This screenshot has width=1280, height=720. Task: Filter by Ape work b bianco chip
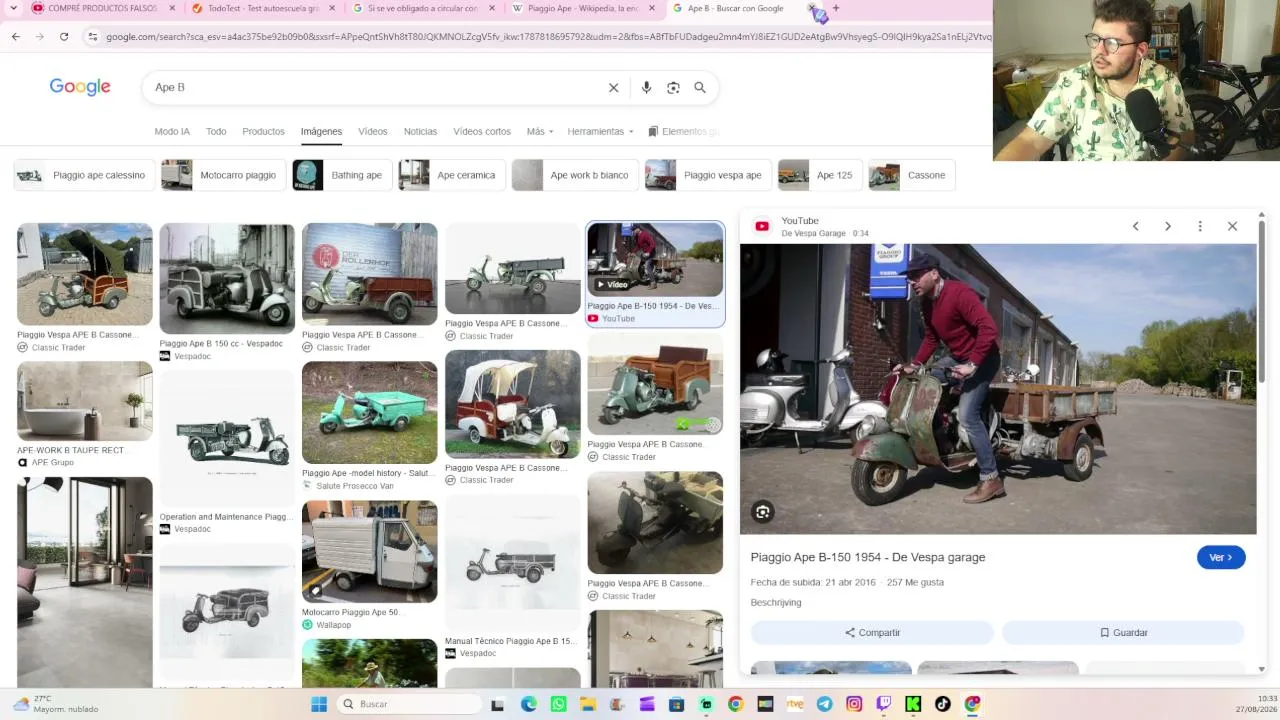coord(575,175)
